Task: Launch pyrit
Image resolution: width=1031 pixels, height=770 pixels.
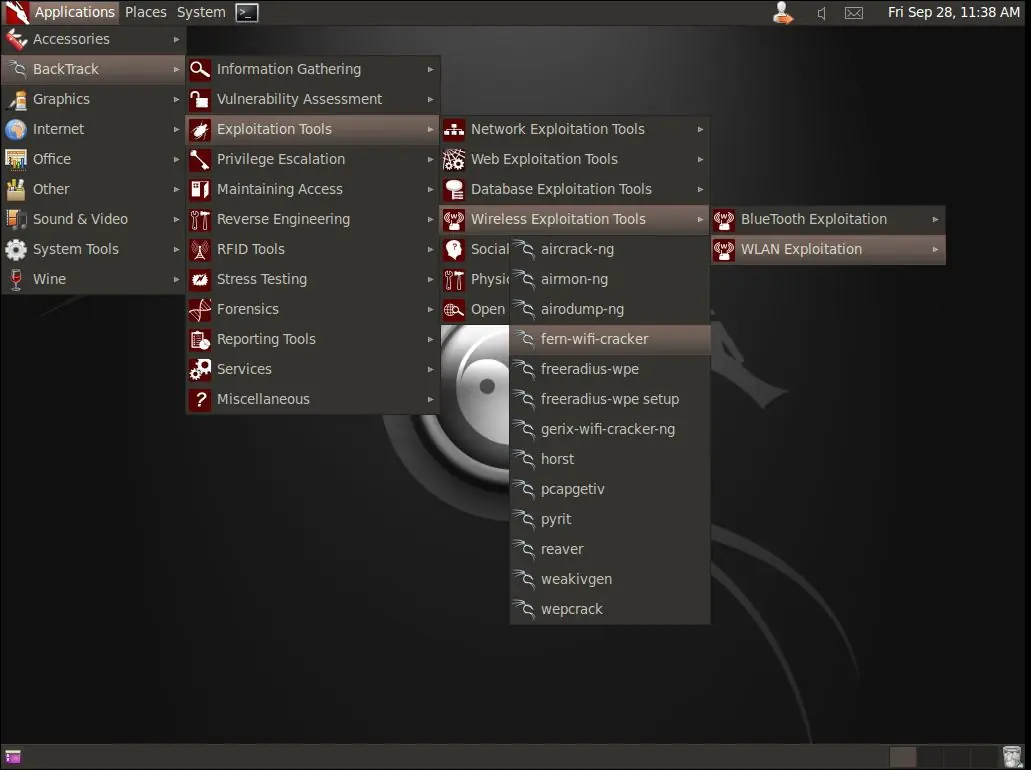Action: 610,519
